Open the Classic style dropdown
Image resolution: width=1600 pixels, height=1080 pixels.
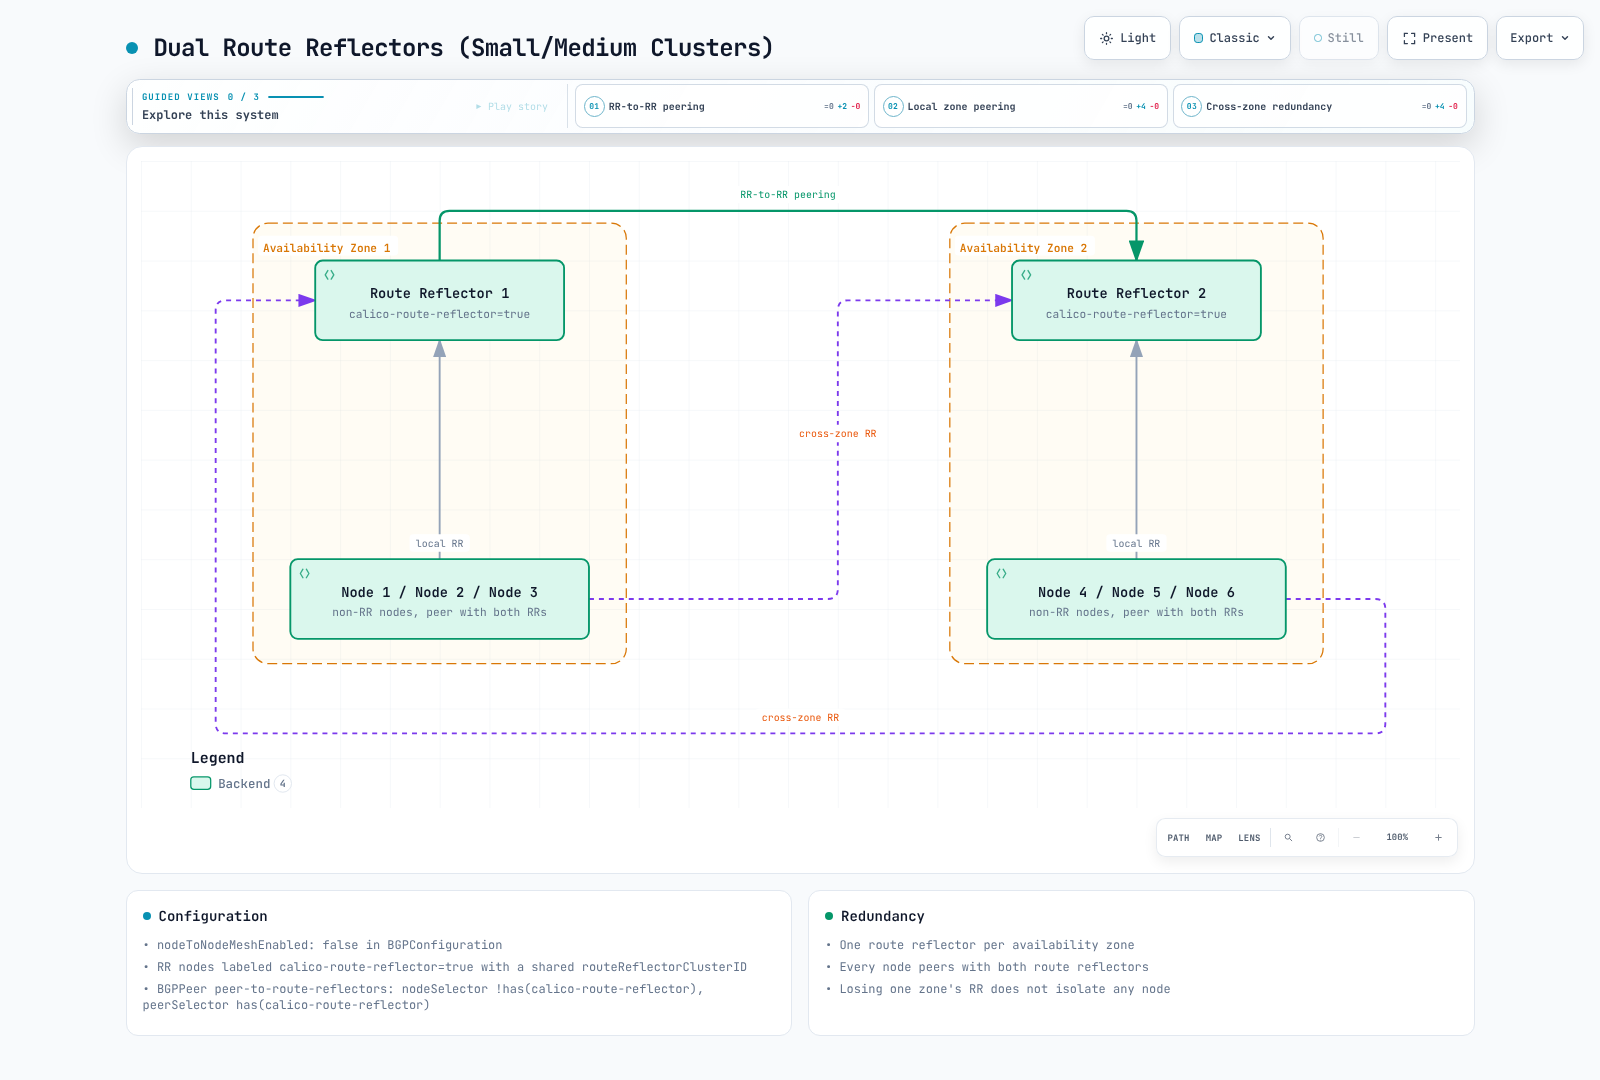click(x=1235, y=38)
